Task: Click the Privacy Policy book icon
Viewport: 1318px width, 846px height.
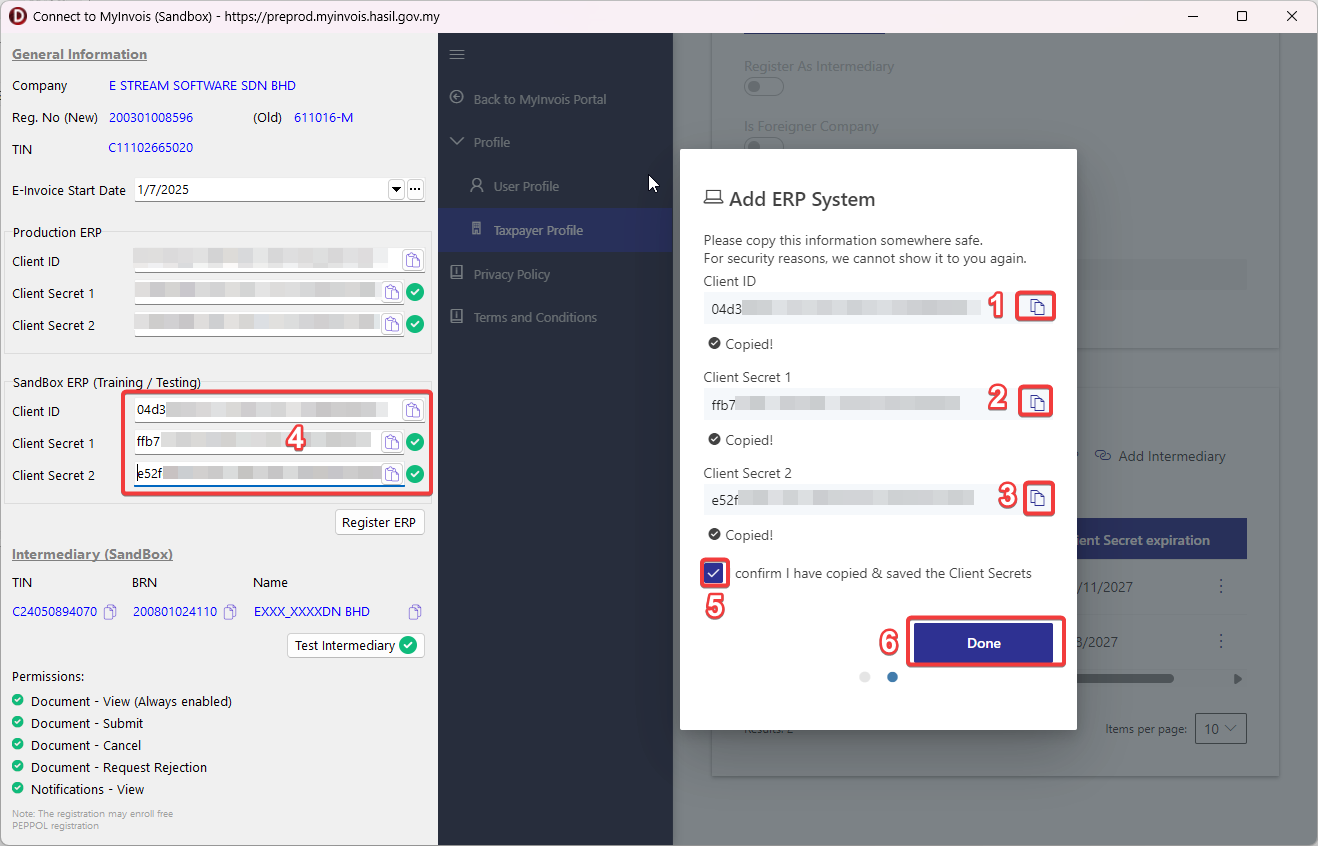Action: coord(457,273)
